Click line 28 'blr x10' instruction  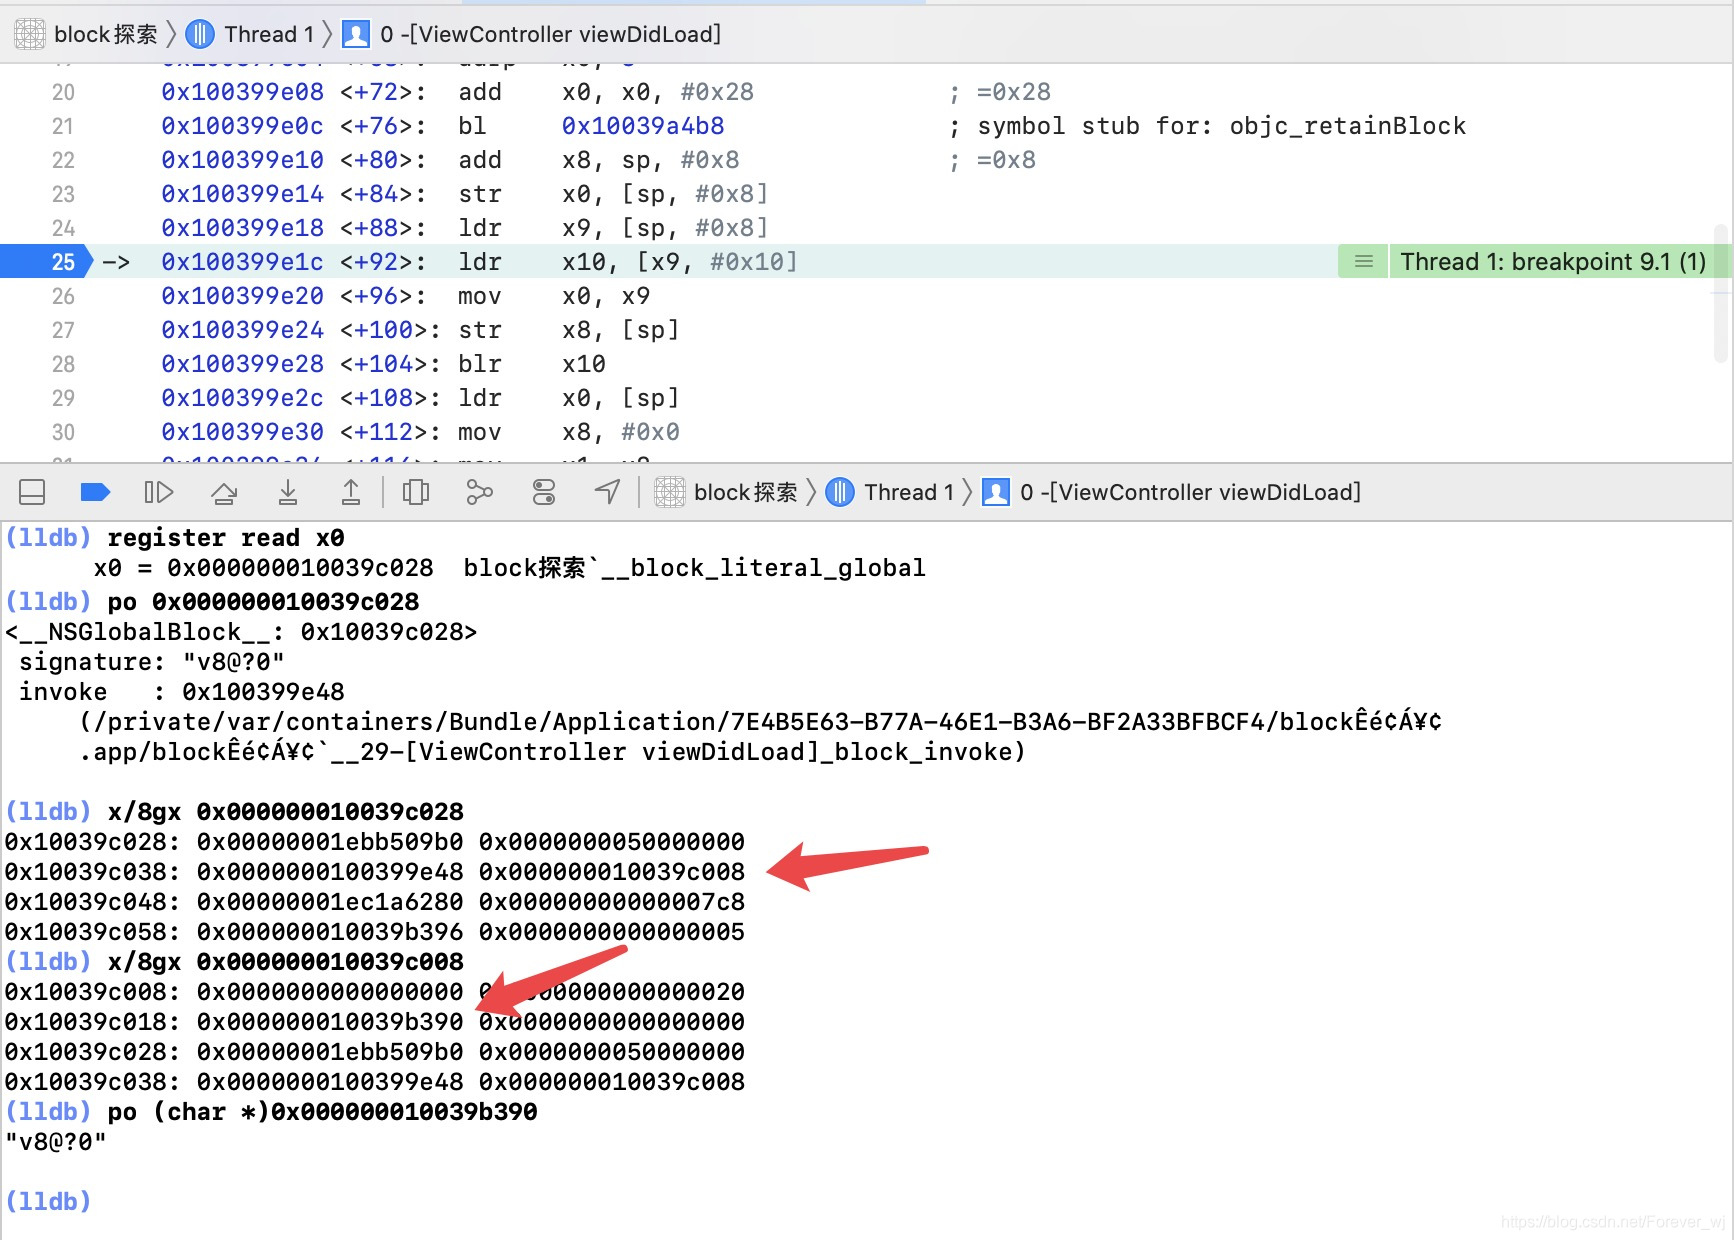(x=532, y=364)
